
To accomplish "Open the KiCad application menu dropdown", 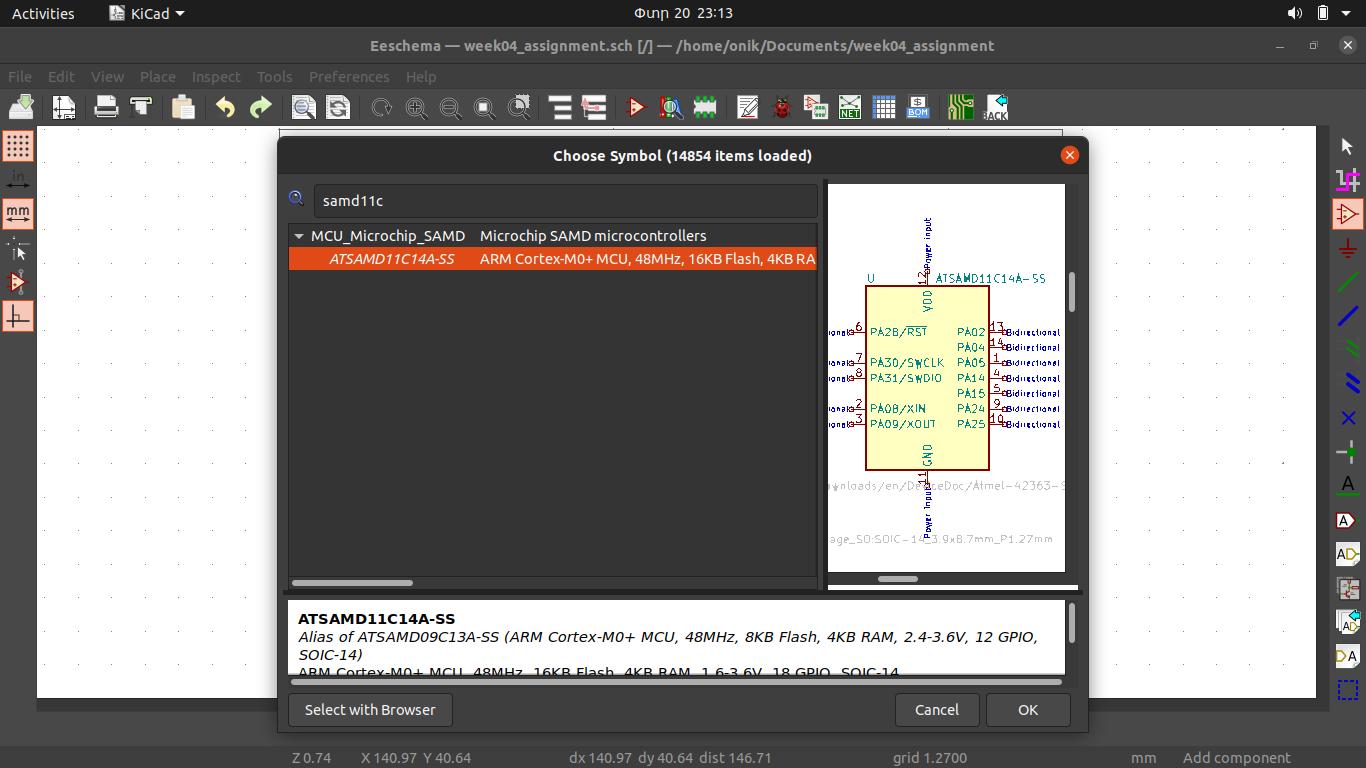I will click(x=146, y=13).
